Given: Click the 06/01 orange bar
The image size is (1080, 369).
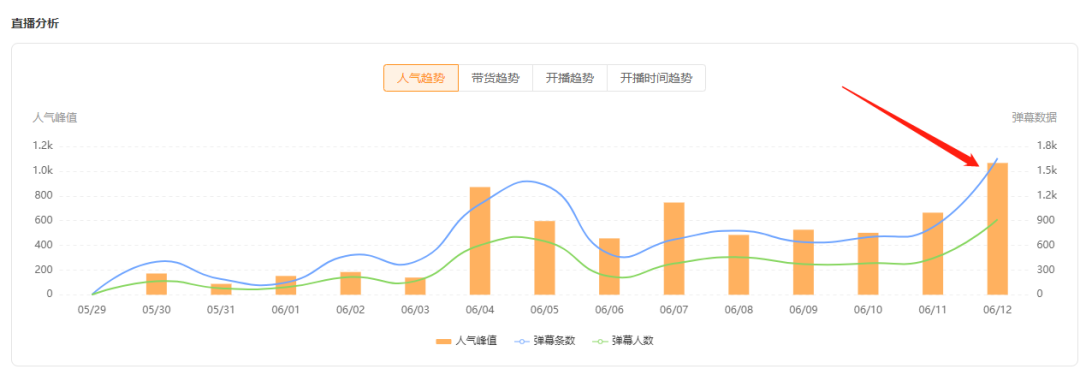Looking at the screenshot, I should (x=286, y=286).
